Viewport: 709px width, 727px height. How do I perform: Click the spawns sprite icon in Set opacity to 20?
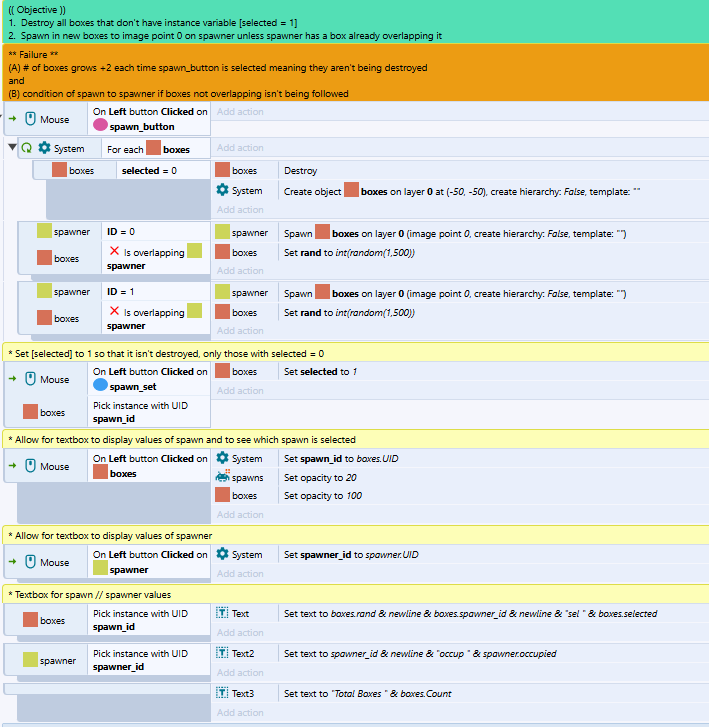click(223, 476)
